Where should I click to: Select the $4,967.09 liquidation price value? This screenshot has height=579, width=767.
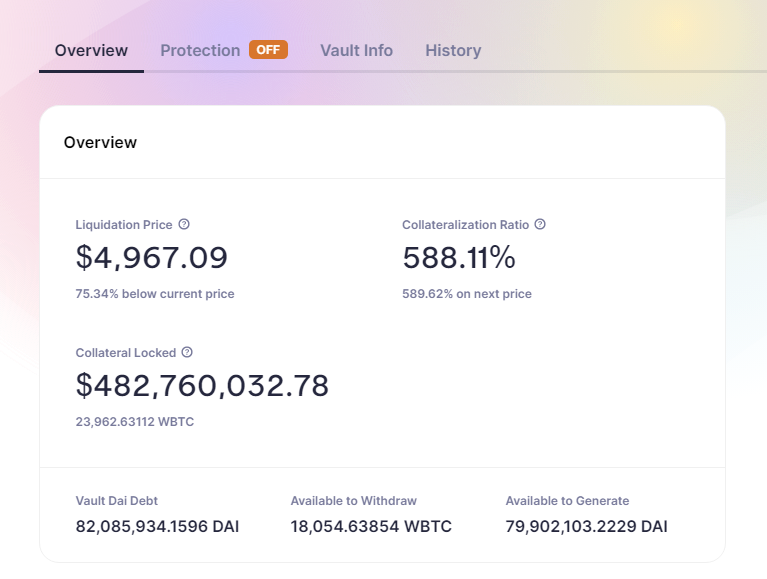(x=152, y=258)
